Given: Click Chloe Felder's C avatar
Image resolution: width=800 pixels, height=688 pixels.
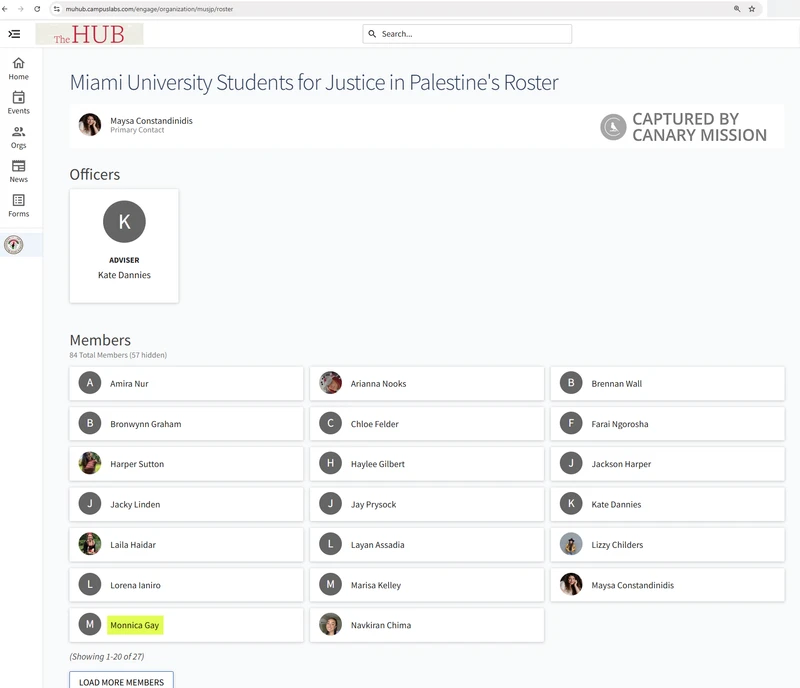Looking at the screenshot, I should click(x=331, y=423).
